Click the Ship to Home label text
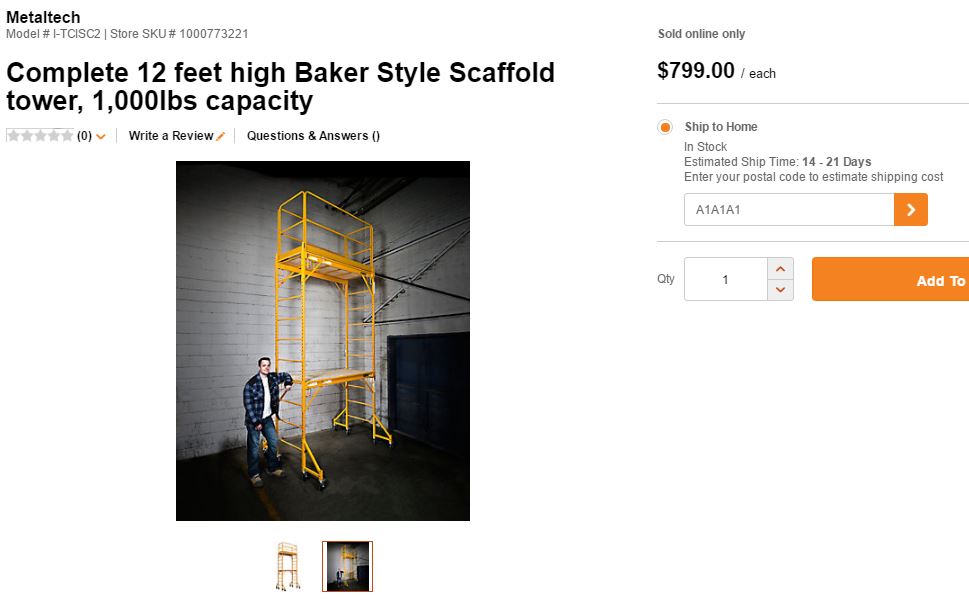 (x=720, y=127)
